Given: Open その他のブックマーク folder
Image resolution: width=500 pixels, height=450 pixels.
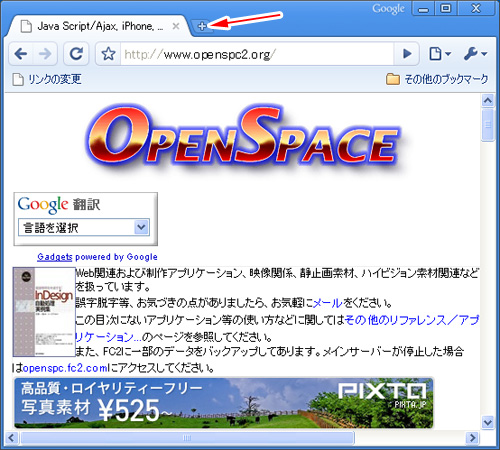Looking at the screenshot, I should click(x=437, y=79).
